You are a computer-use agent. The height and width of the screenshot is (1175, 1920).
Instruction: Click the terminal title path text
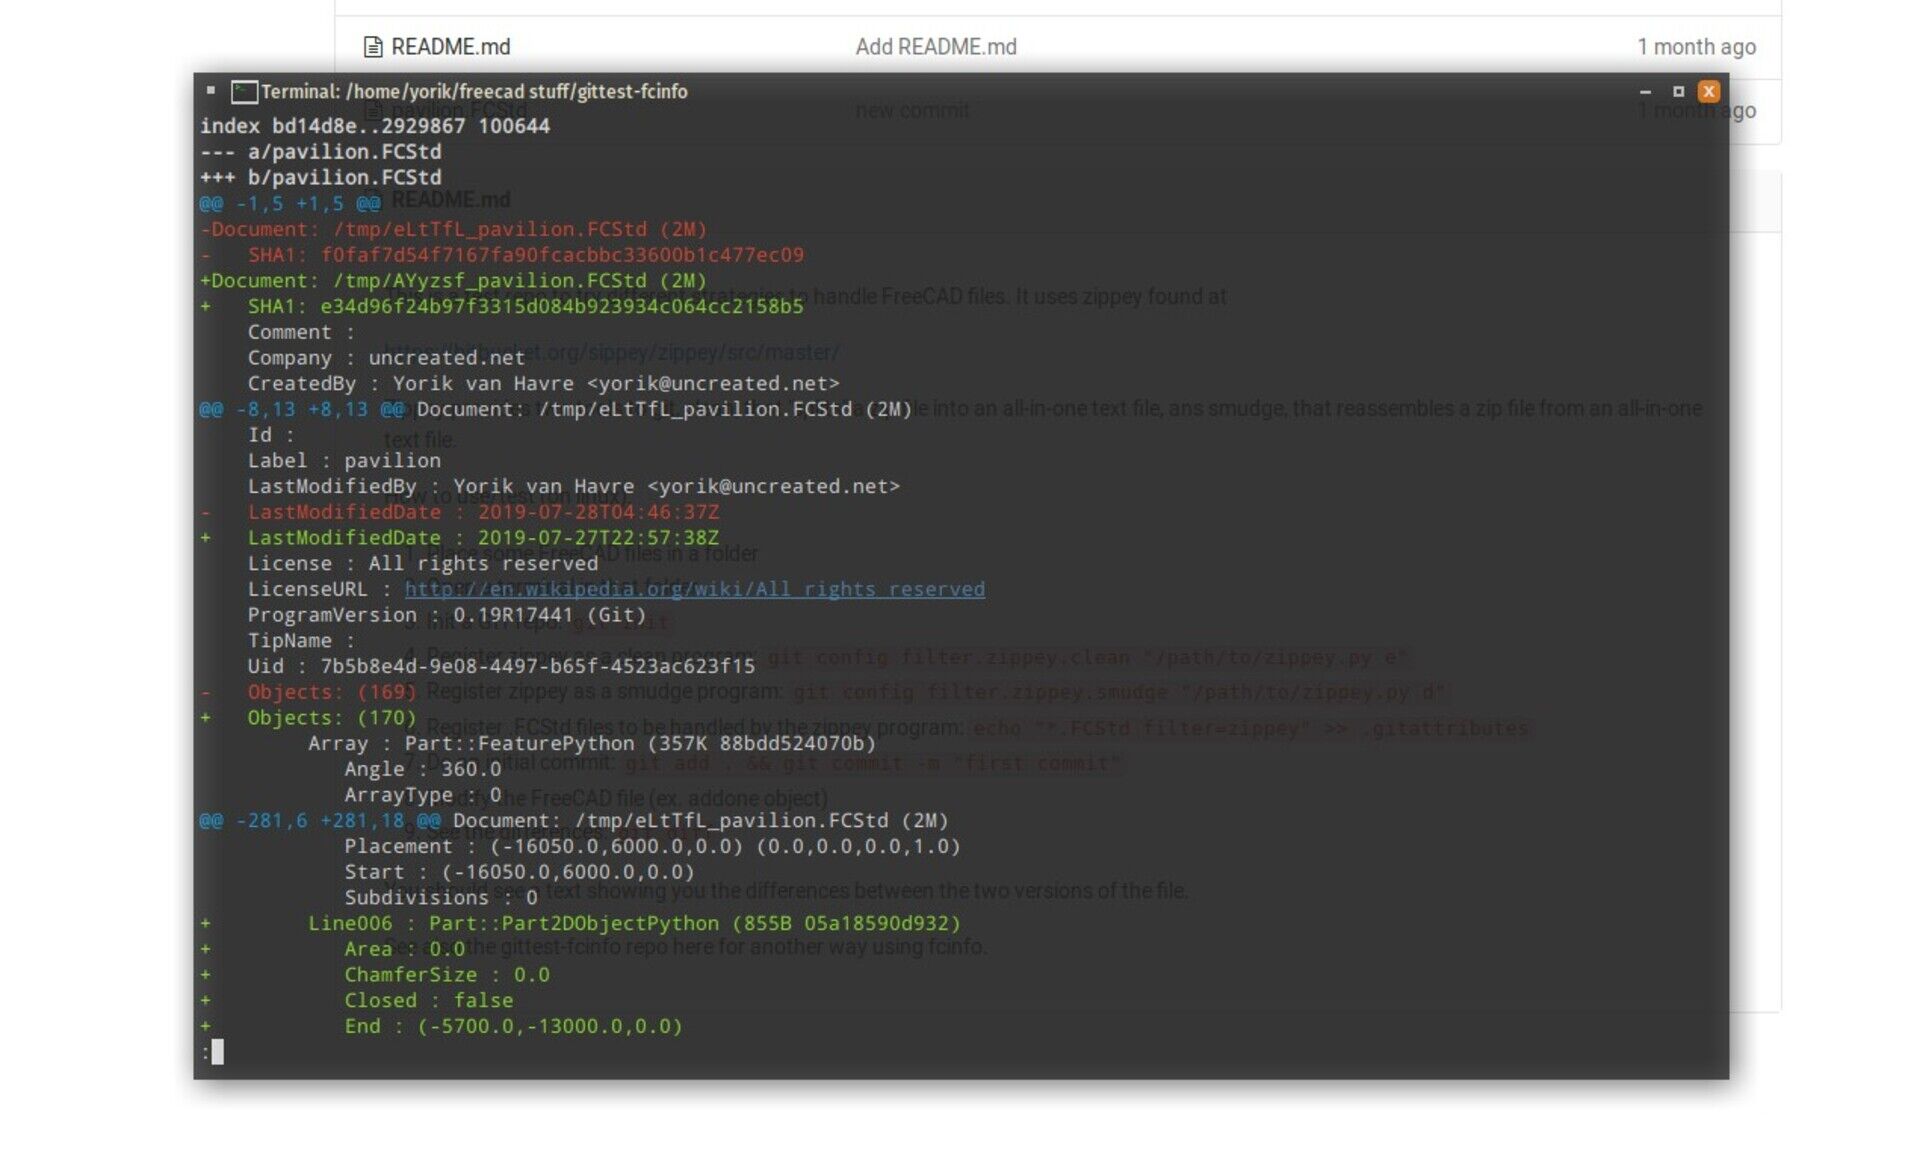(x=474, y=92)
